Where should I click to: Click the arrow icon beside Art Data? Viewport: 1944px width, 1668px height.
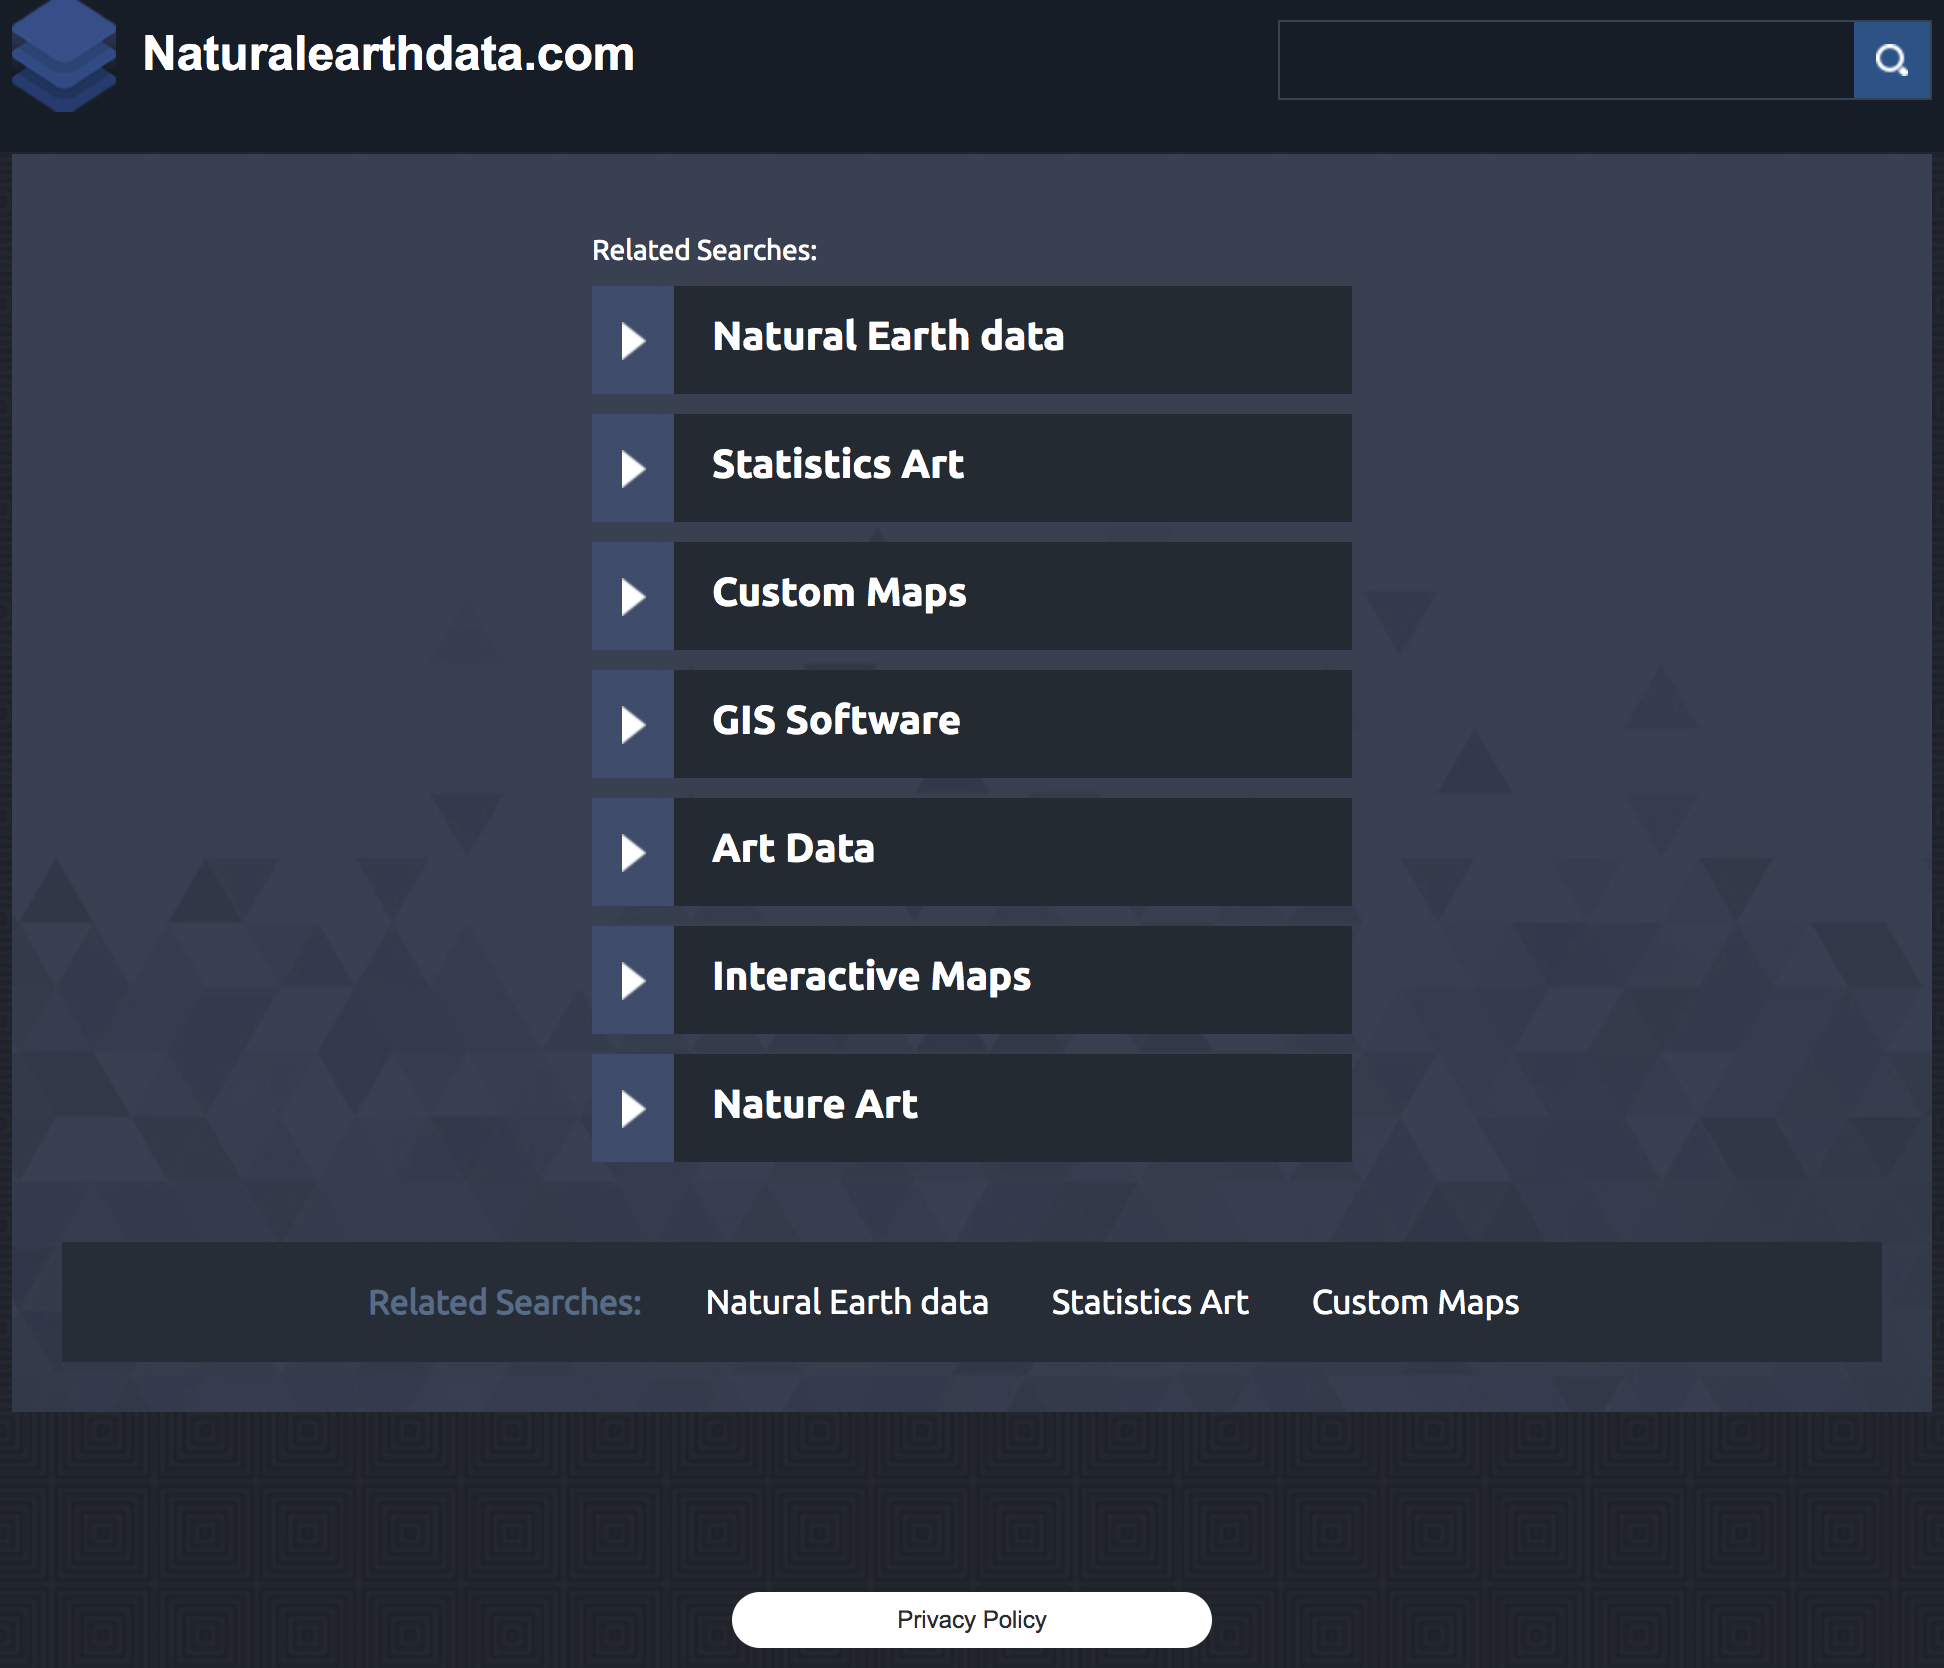click(x=633, y=852)
